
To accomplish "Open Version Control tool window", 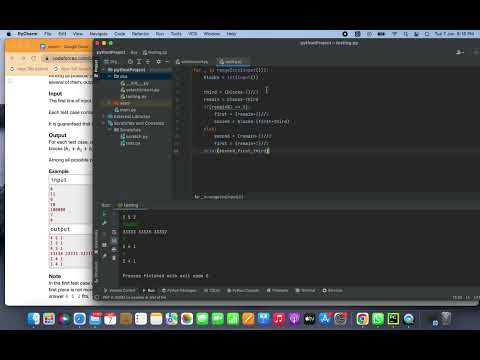I will [x=119, y=291].
